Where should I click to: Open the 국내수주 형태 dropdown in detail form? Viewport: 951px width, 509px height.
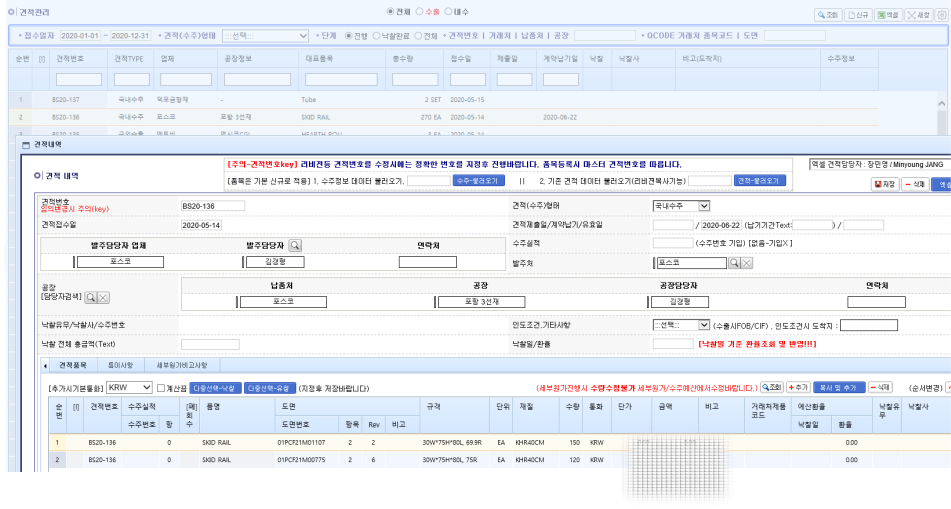[681, 206]
